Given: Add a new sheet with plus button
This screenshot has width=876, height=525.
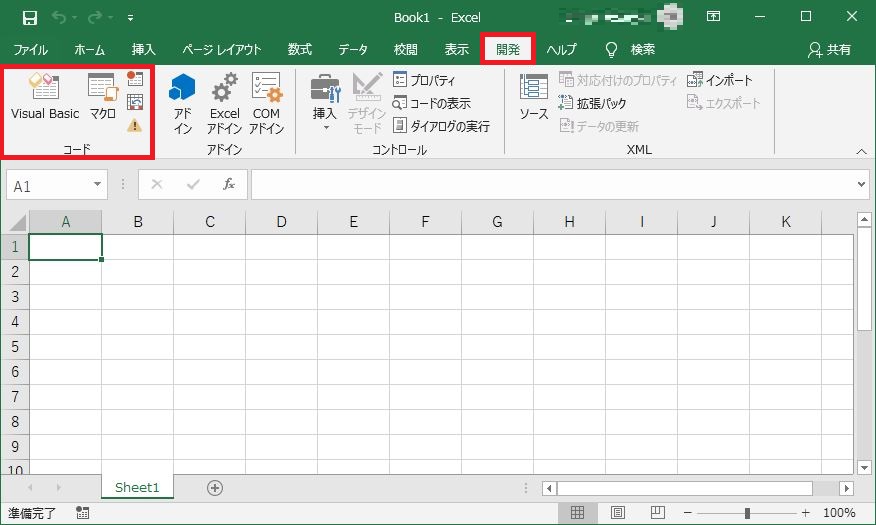Looking at the screenshot, I should pyautogui.click(x=215, y=488).
